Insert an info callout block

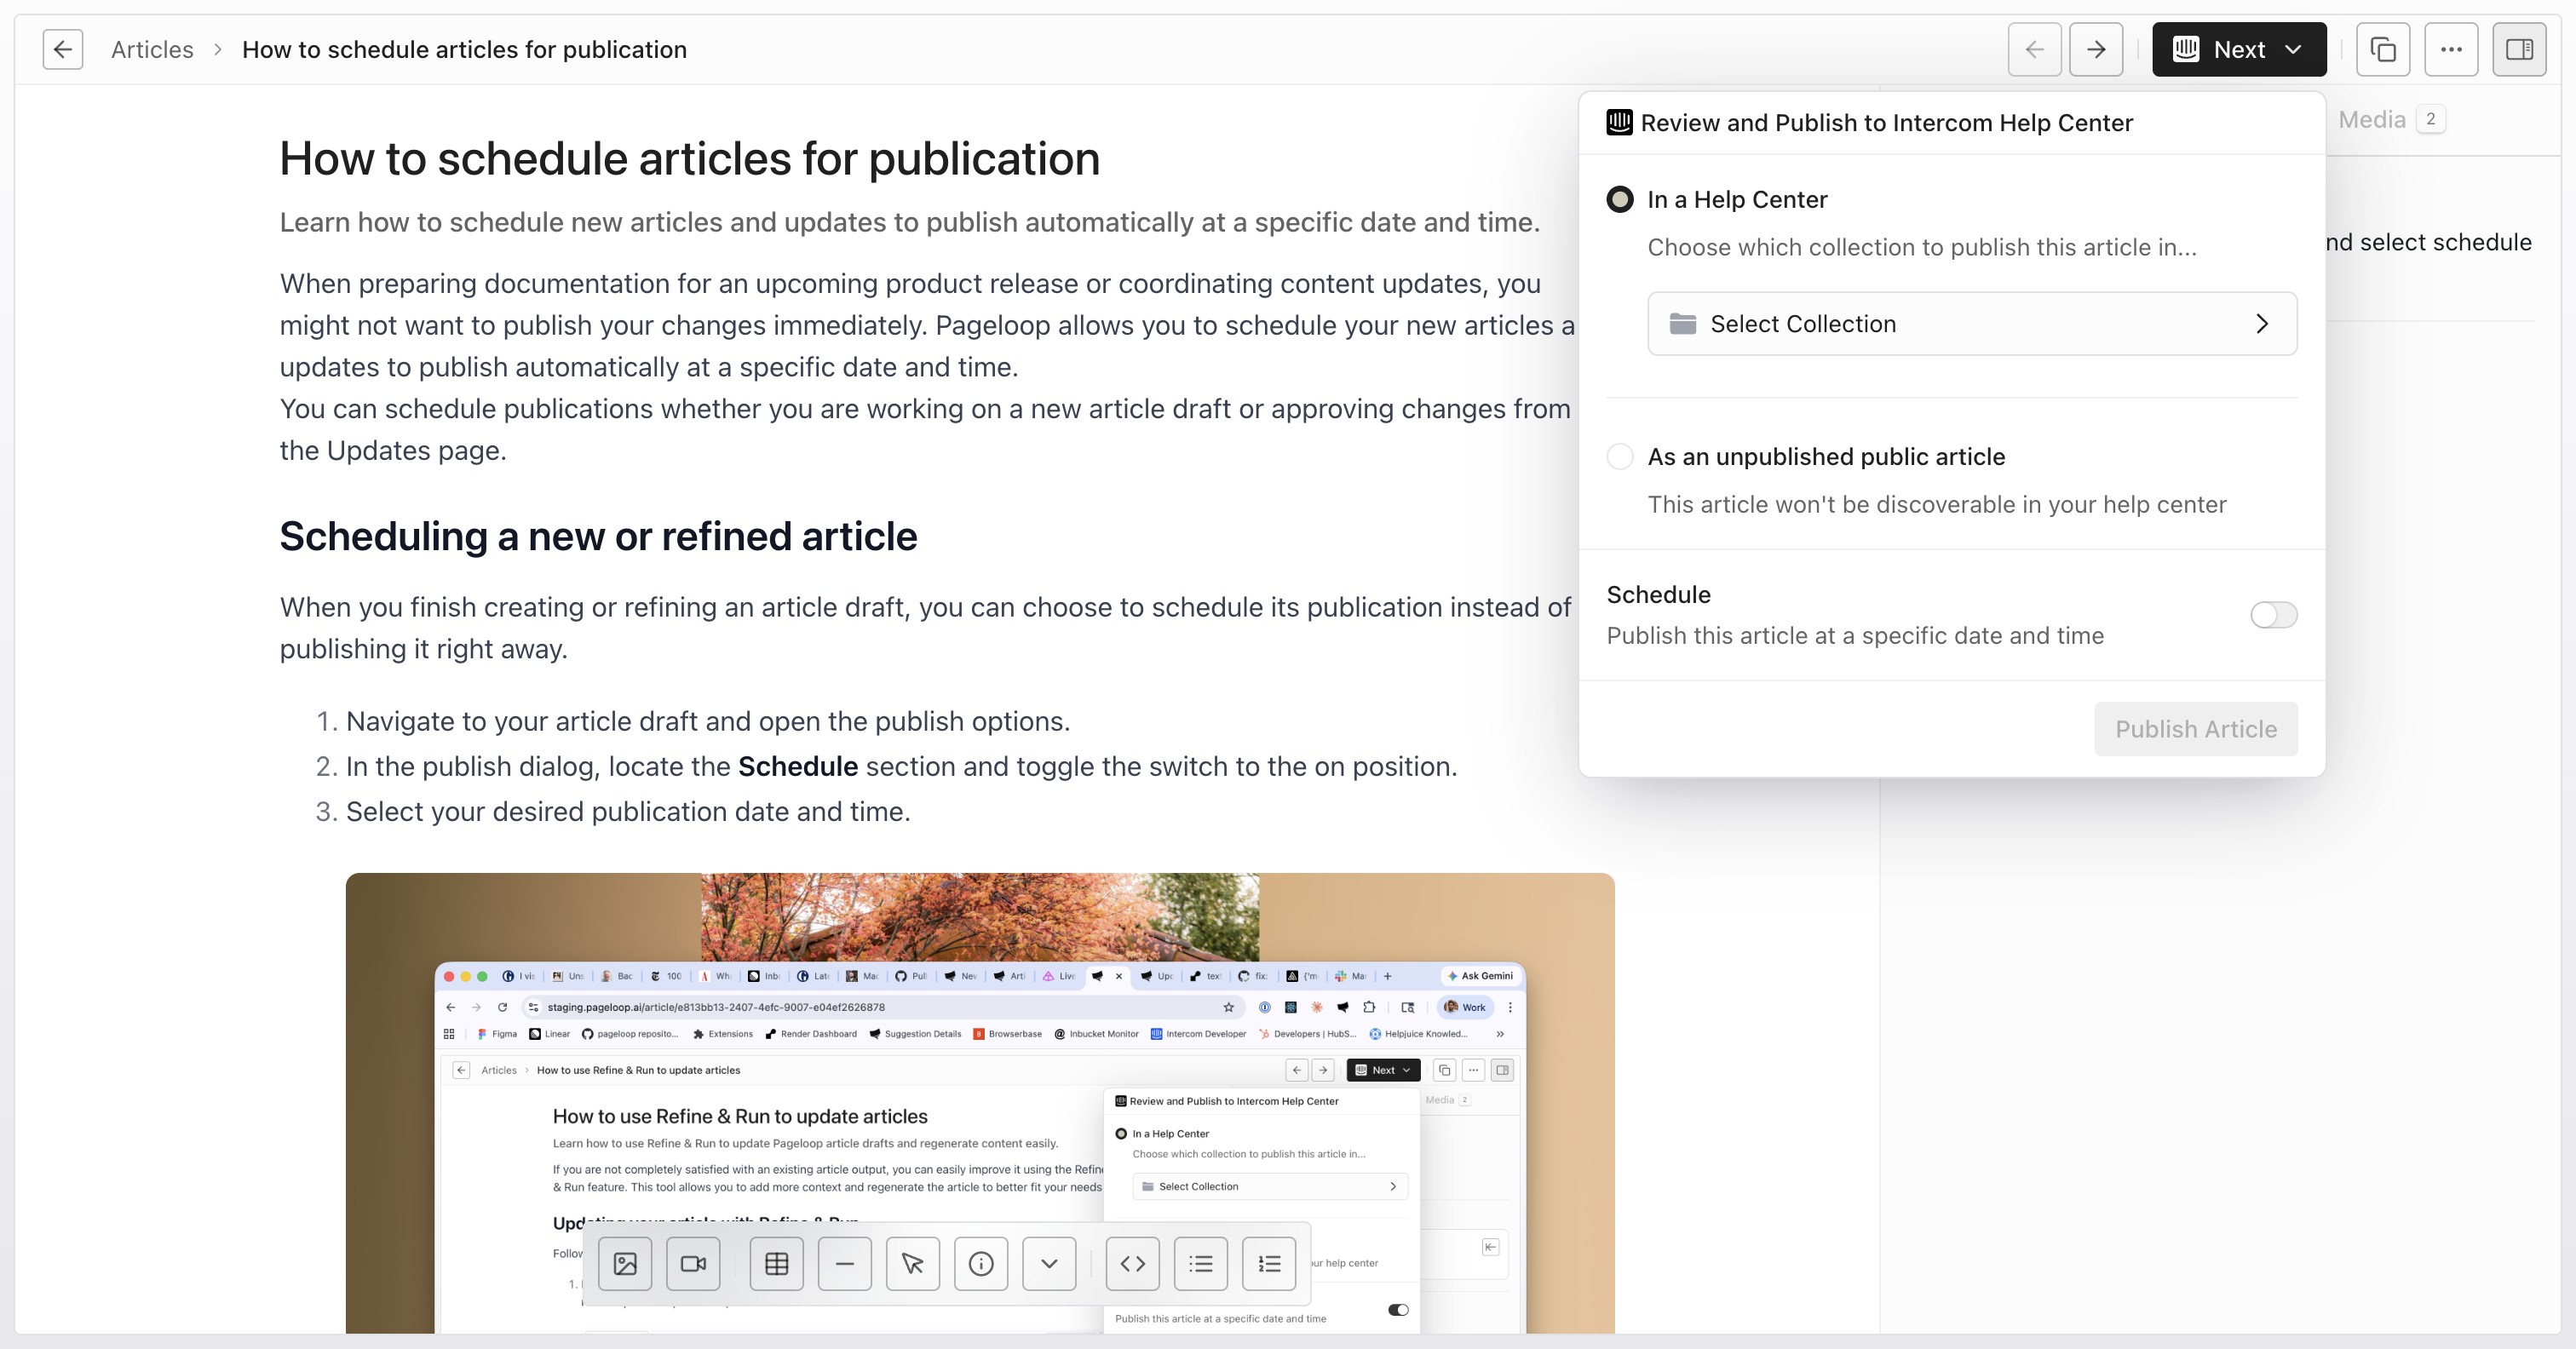[981, 1264]
